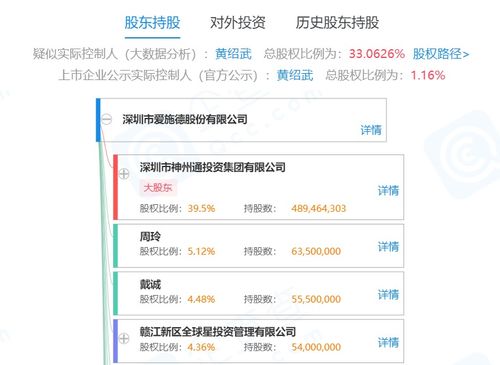
Task: Open 详情 for 周玲
Action: point(388,247)
